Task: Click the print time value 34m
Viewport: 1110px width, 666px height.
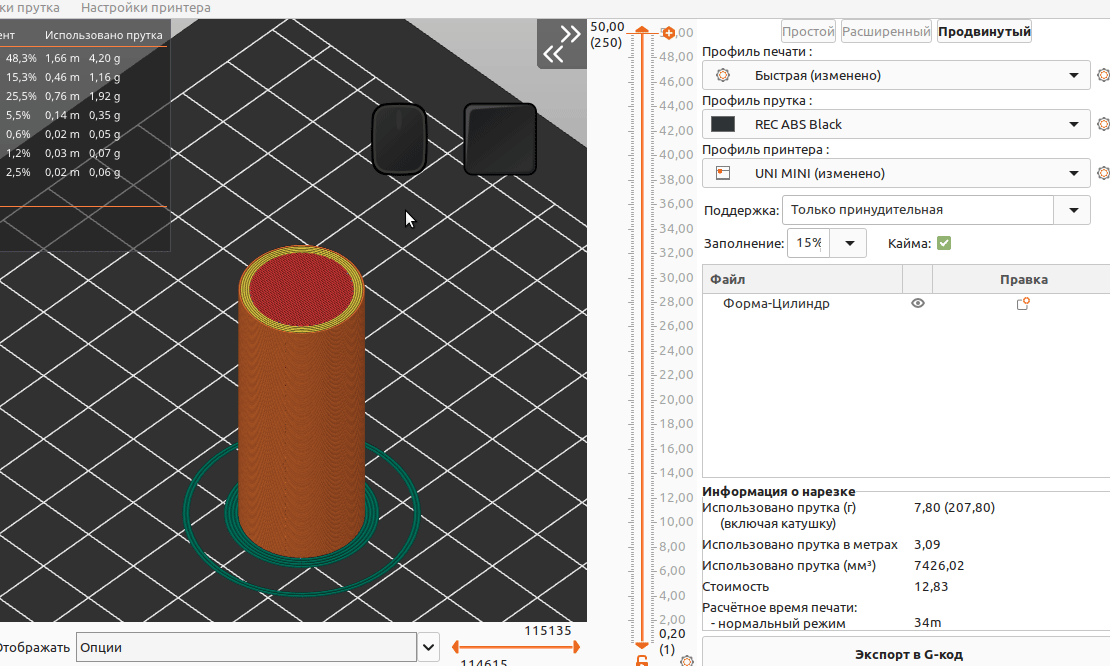Action: tap(927, 623)
